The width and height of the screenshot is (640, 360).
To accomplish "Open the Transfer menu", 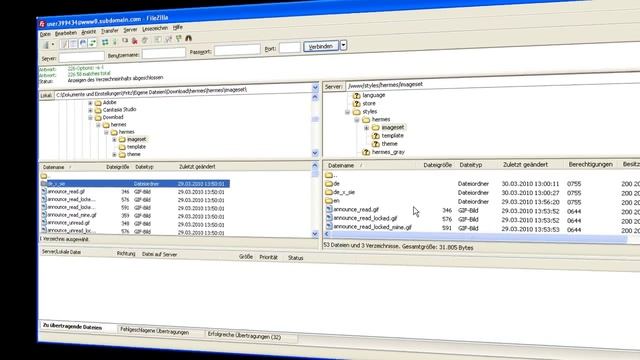I will pyautogui.click(x=109, y=31).
